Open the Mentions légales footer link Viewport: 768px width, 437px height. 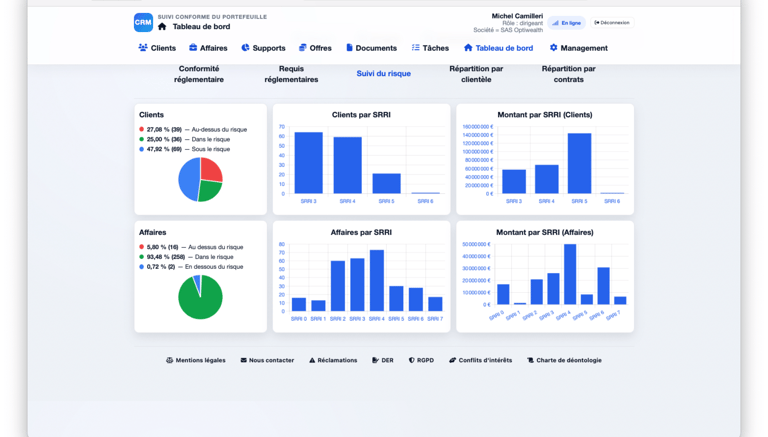pyautogui.click(x=196, y=360)
